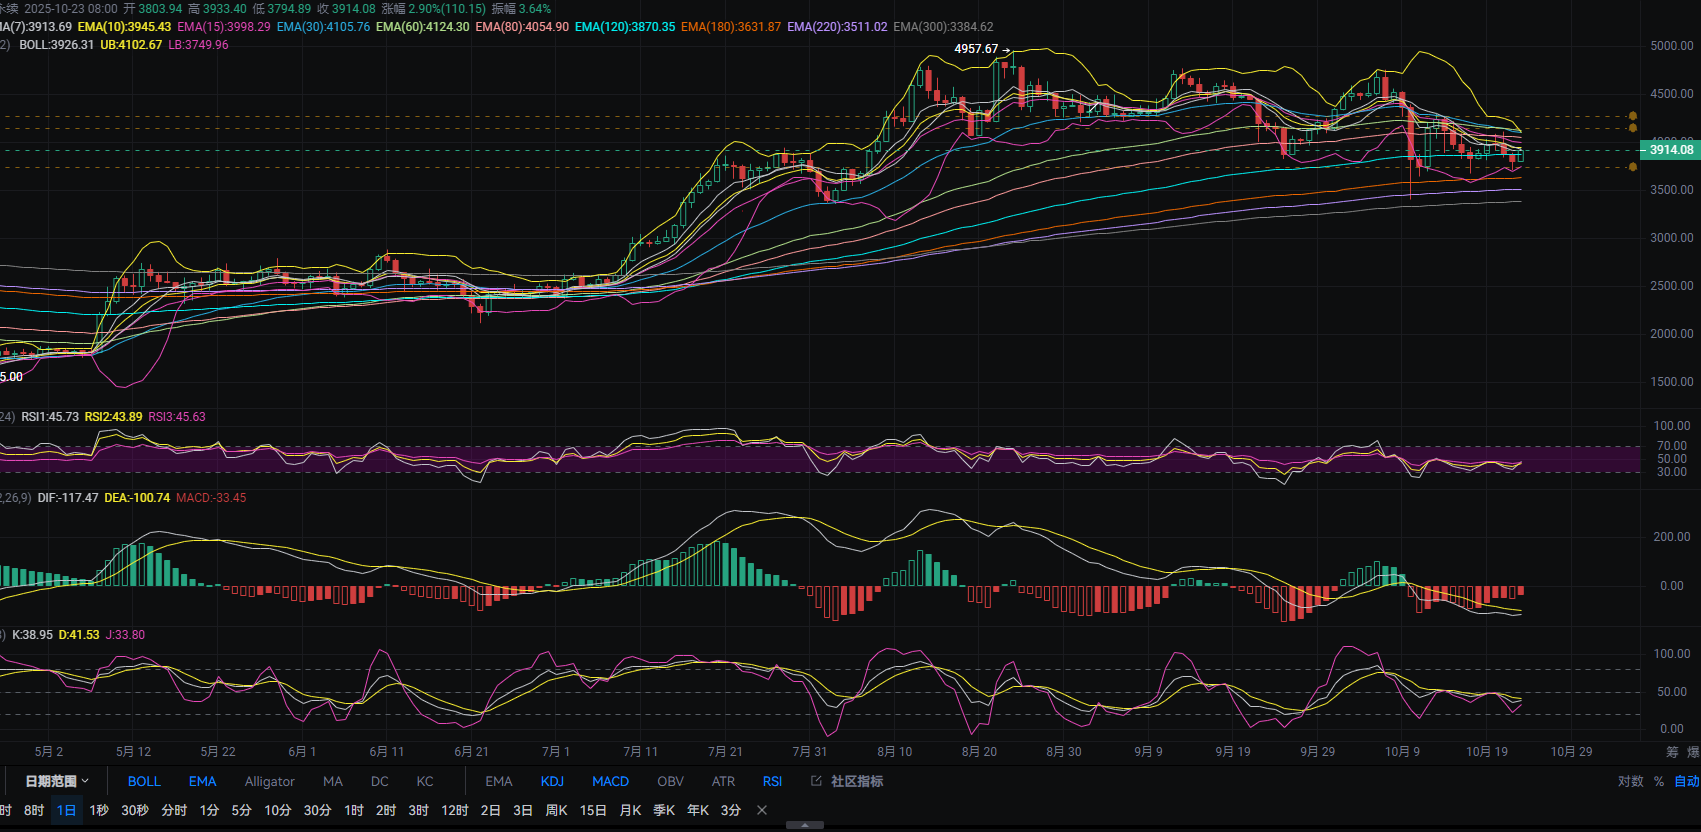This screenshot has height=832, width=1701.
Task: Toggle logarithmic scale (对数)
Action: pyautogui.click(x=1630, y=781)
